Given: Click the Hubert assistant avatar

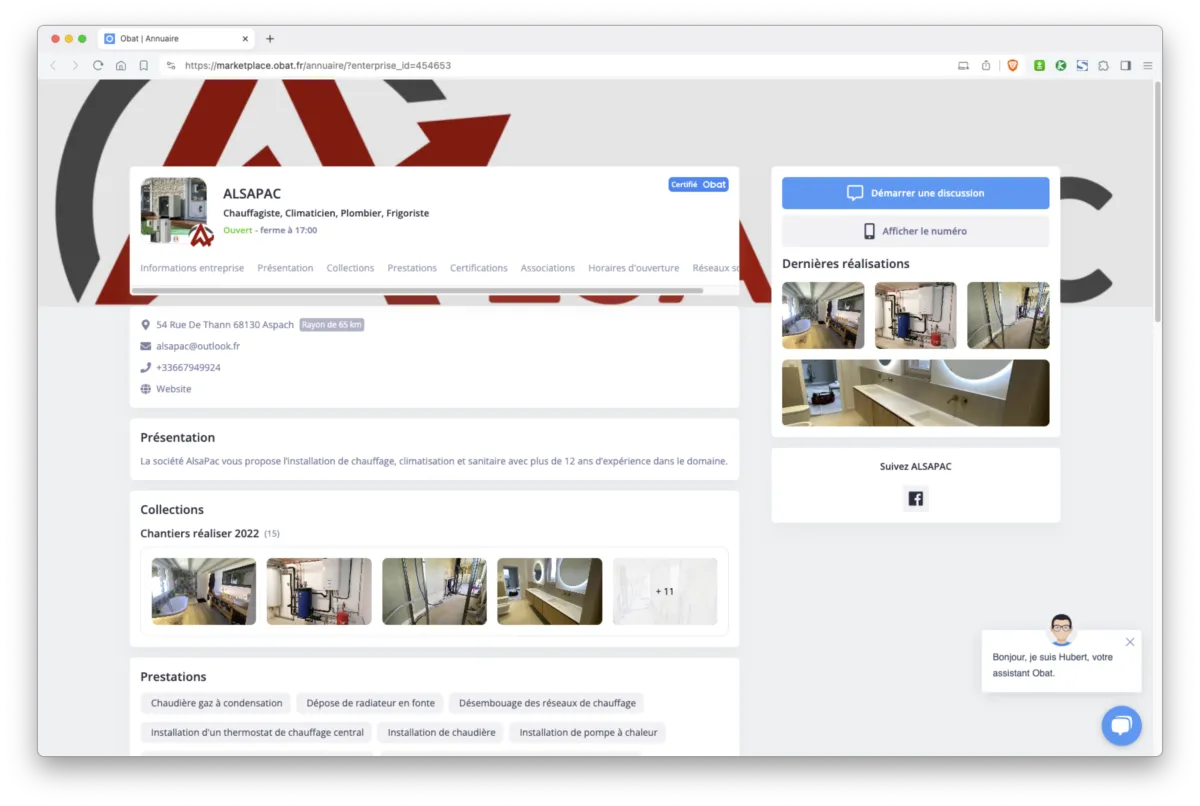Looking at the screenshot, I should (x=1061, y=629).
